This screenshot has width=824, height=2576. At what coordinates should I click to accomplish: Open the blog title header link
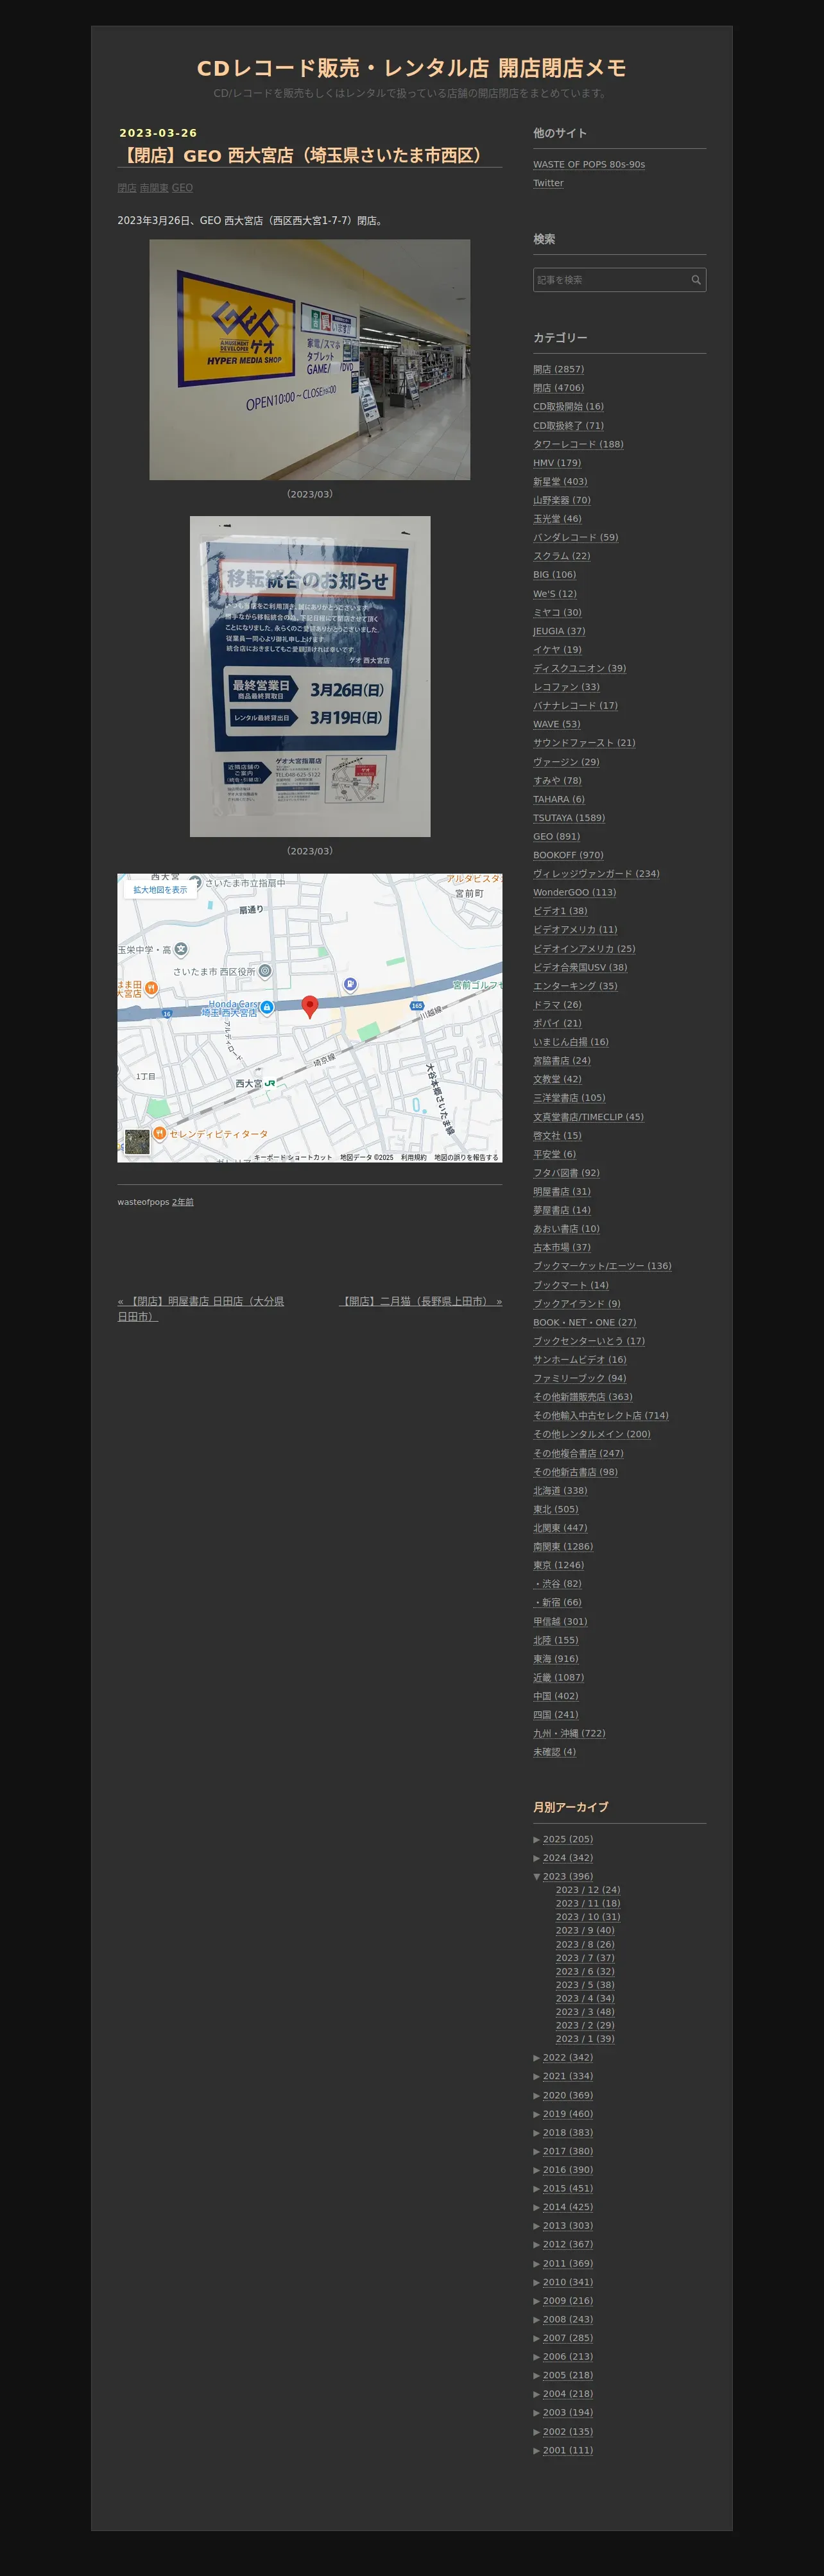[411, 68]
